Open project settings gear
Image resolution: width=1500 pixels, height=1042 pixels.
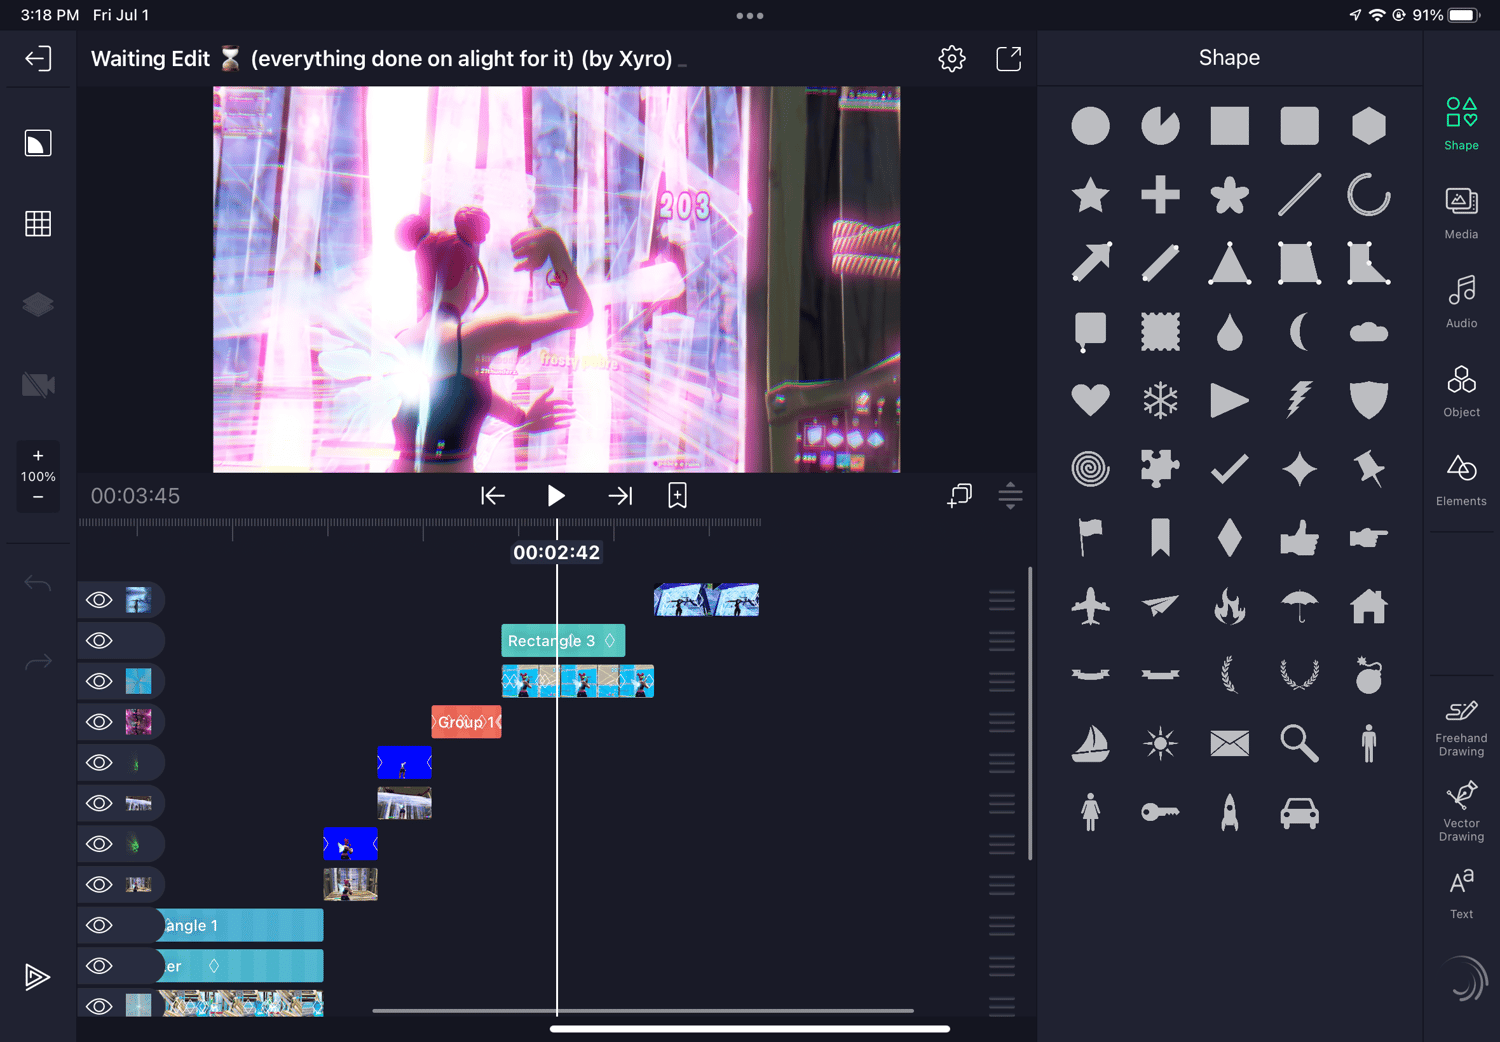click(952, 59)
